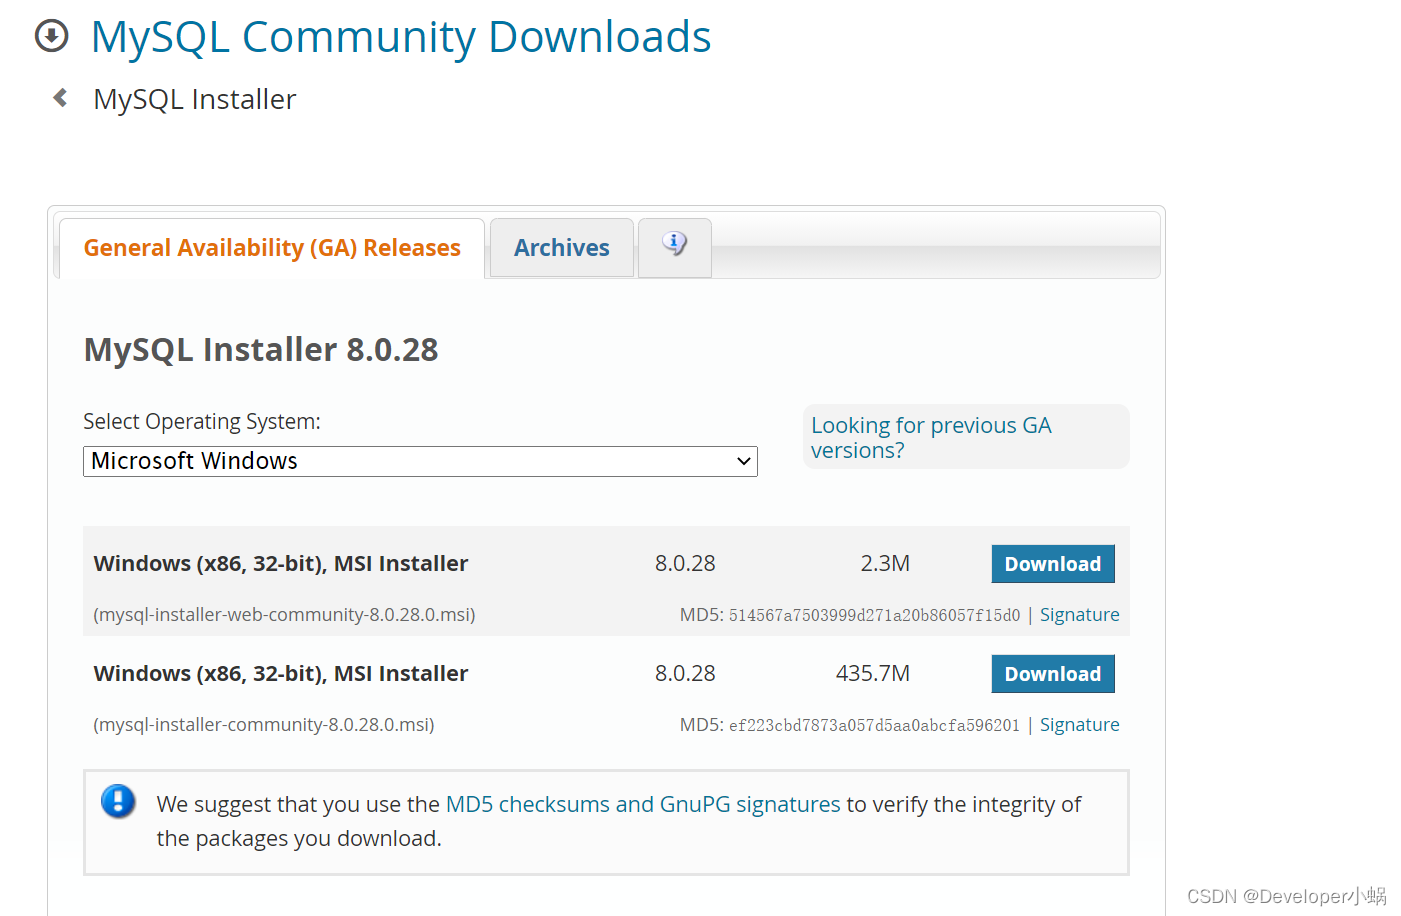This screenshot has width=1401, height=916.
Task: Click the MySQL Installer 8.0.28 heading
Action: point(261,350)
